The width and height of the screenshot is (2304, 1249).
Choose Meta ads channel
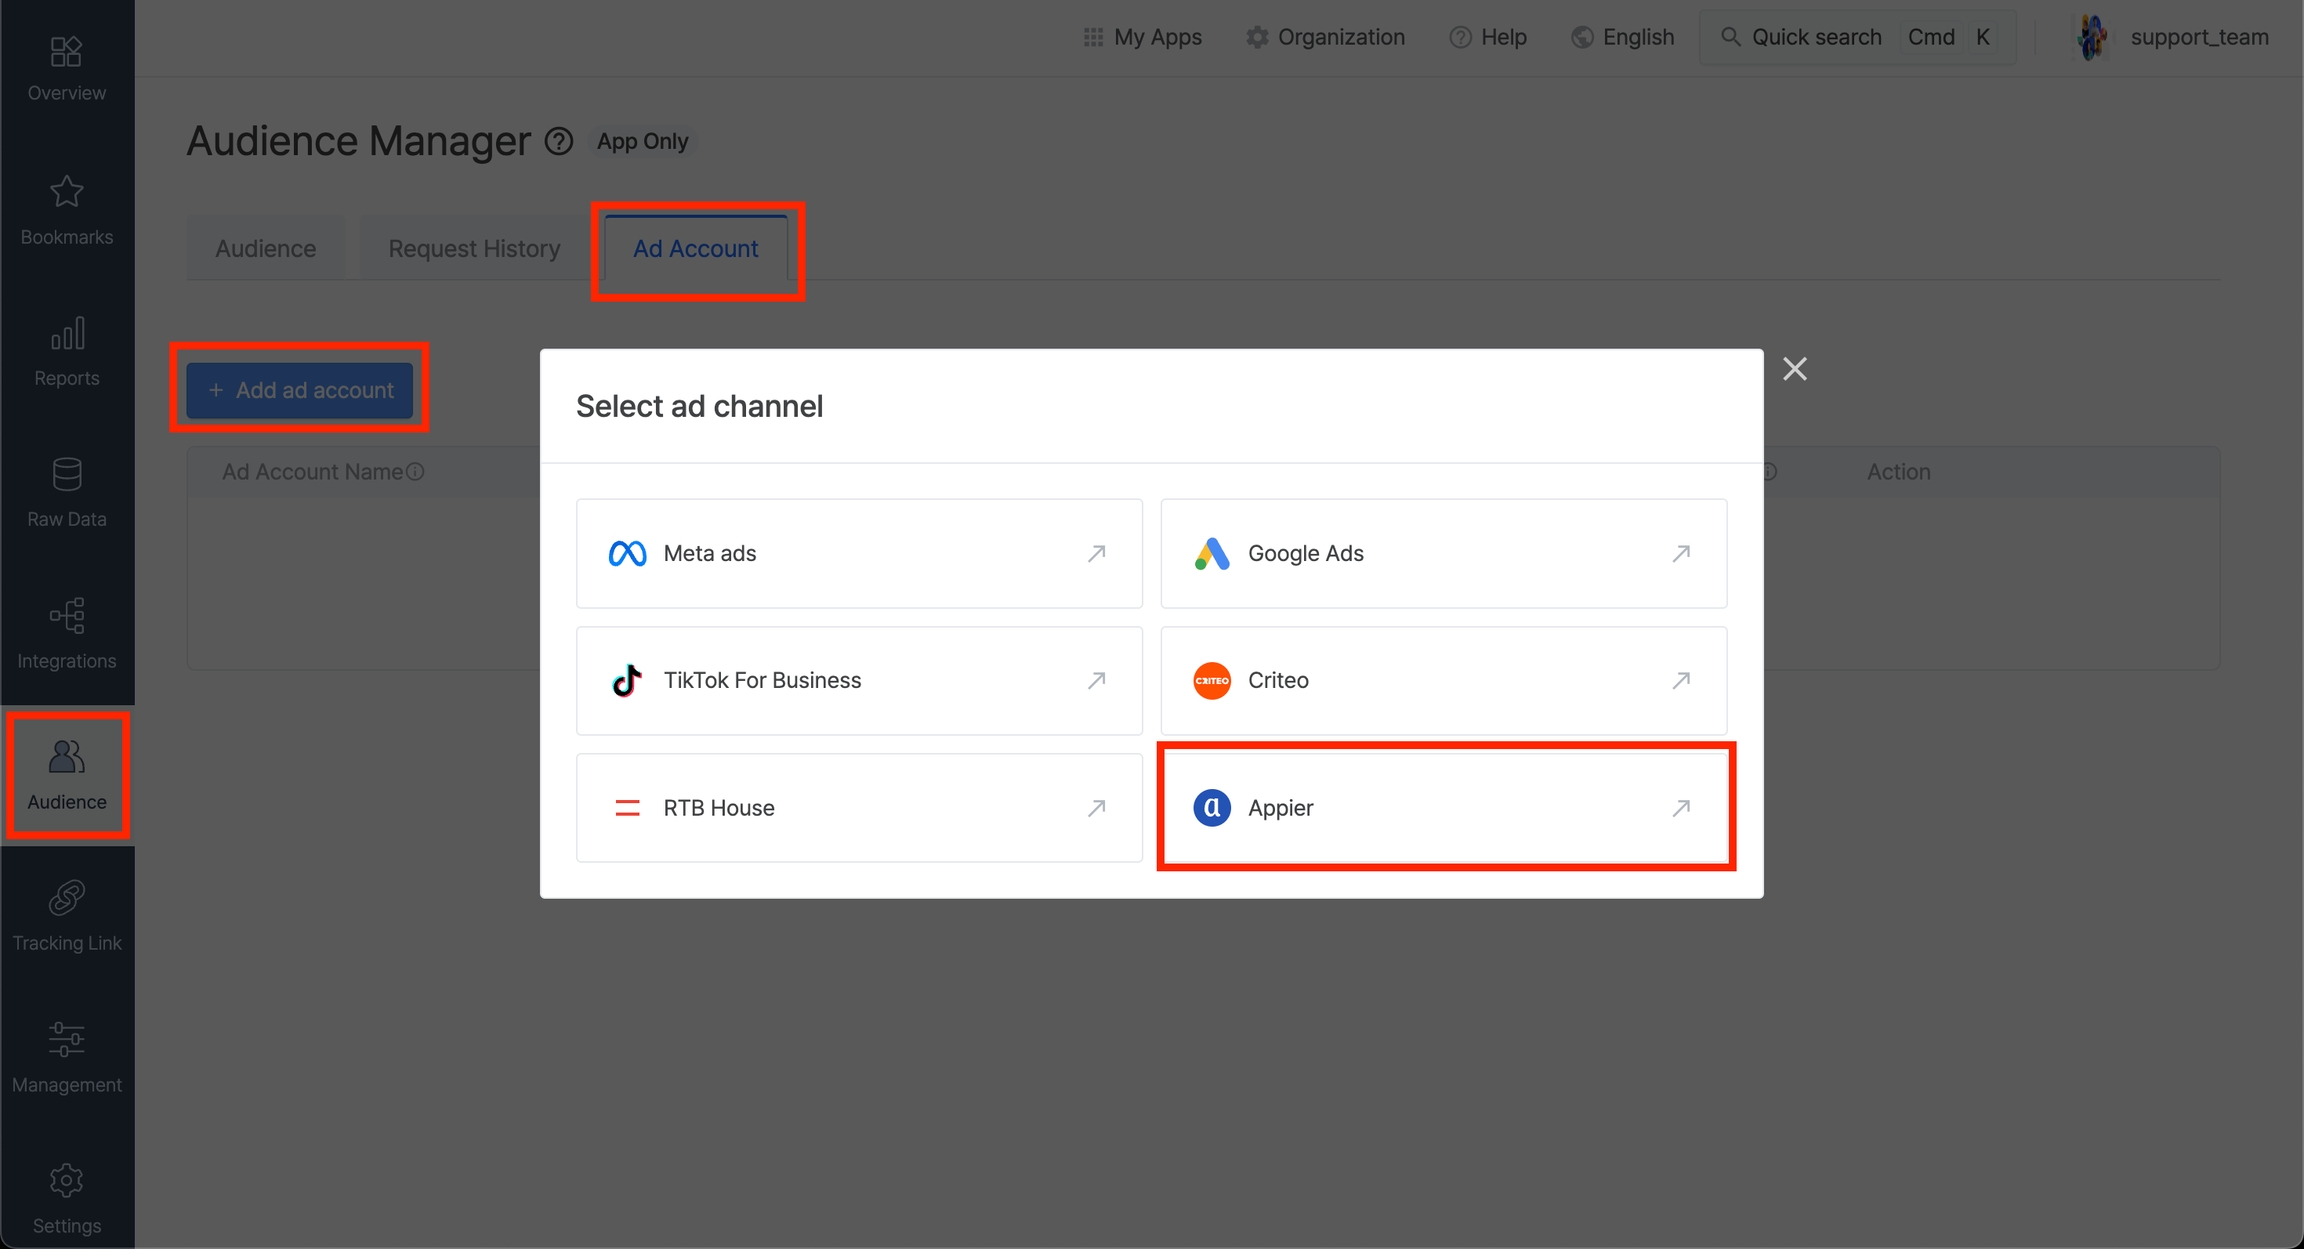pyautogui.click(x=858, y=553)
